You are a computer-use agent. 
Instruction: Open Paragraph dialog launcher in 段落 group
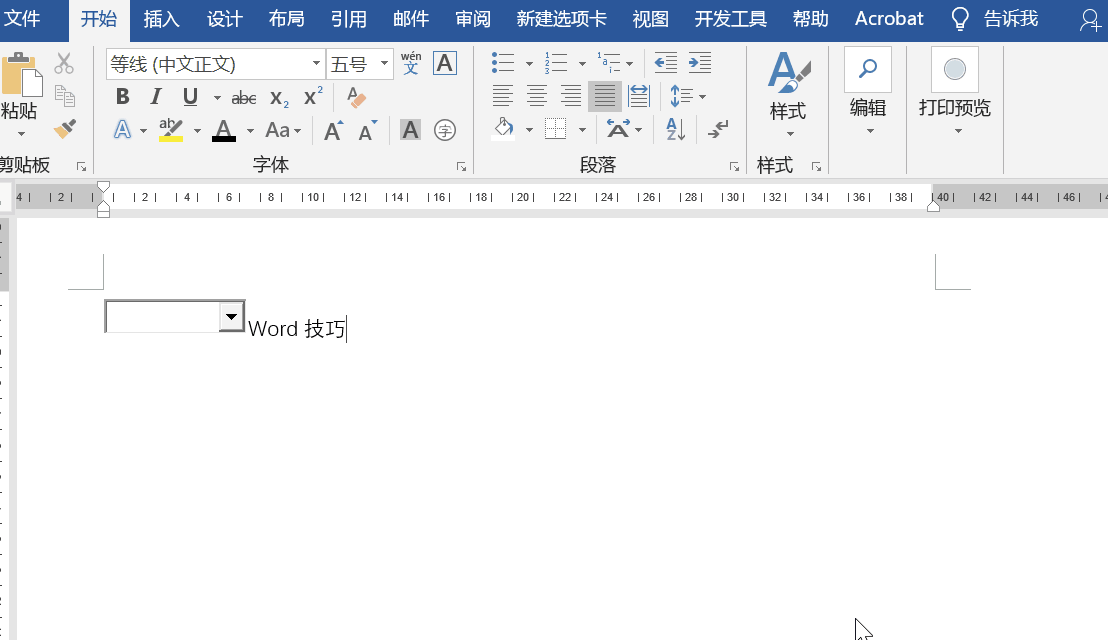734,167
